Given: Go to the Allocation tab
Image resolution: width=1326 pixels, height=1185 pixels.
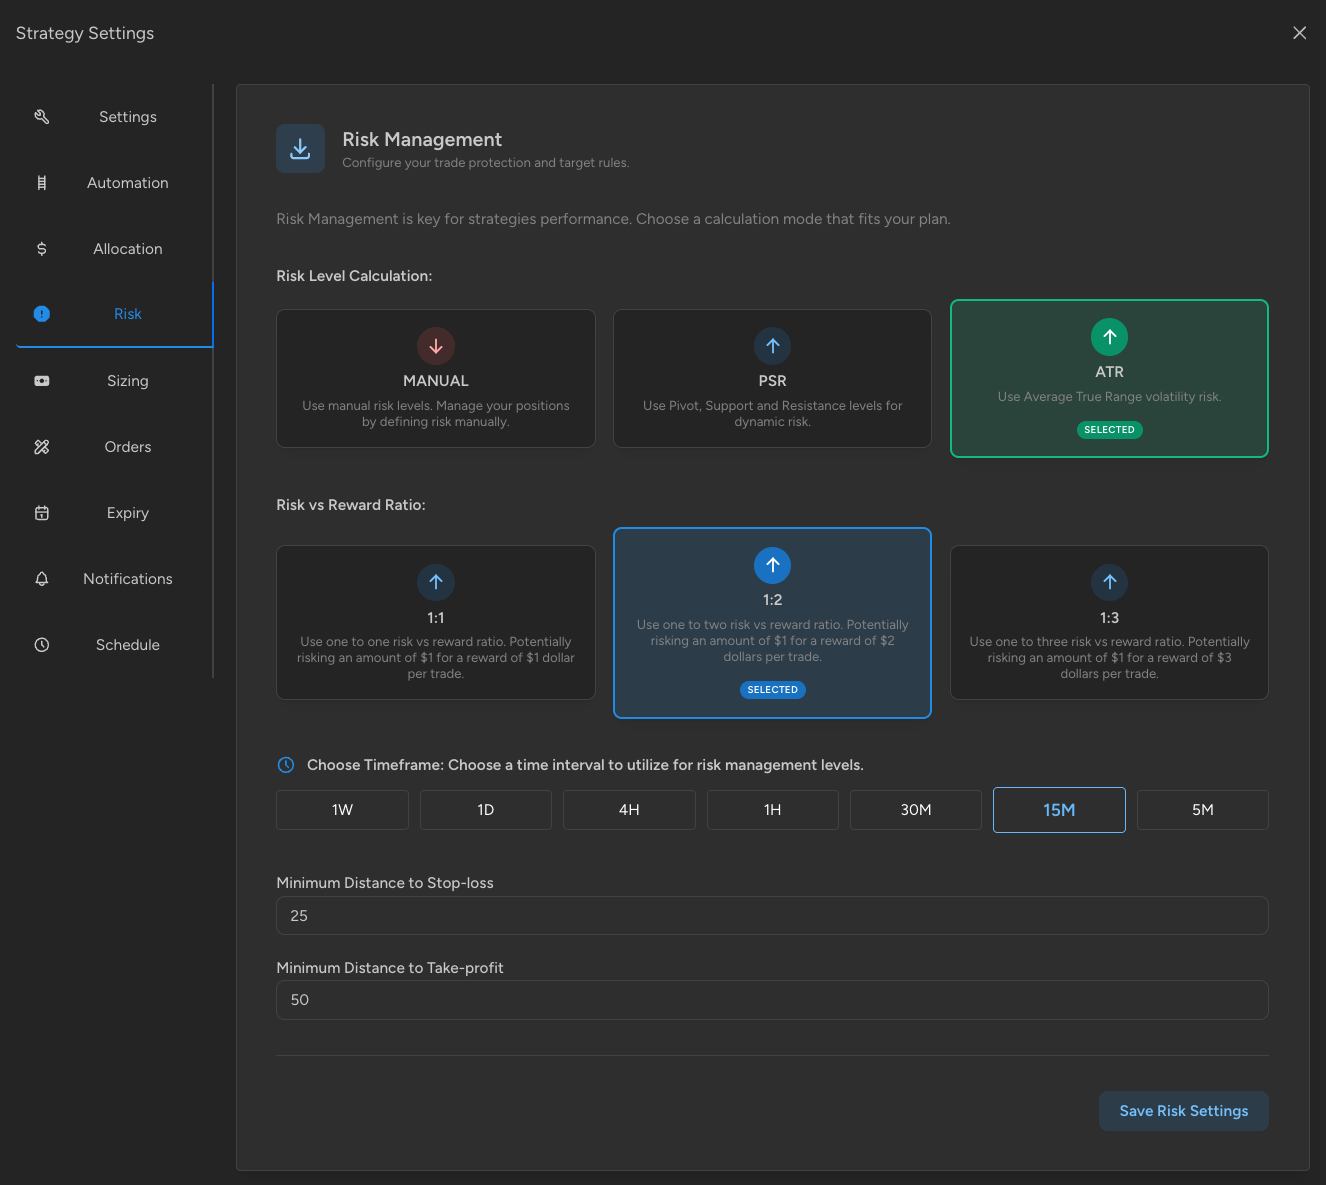Looking at the screenshot, I should [x=114, y=249].
